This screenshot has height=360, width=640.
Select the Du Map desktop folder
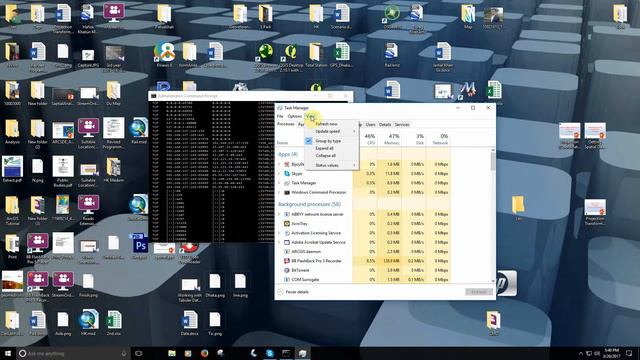pyautogui.click(x=113, y=93)
